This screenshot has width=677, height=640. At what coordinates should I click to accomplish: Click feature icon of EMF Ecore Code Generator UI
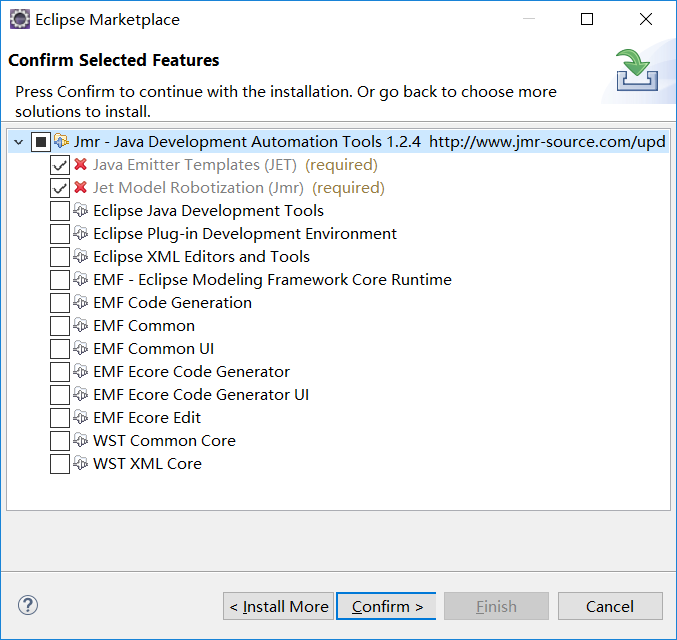(80, 394)
